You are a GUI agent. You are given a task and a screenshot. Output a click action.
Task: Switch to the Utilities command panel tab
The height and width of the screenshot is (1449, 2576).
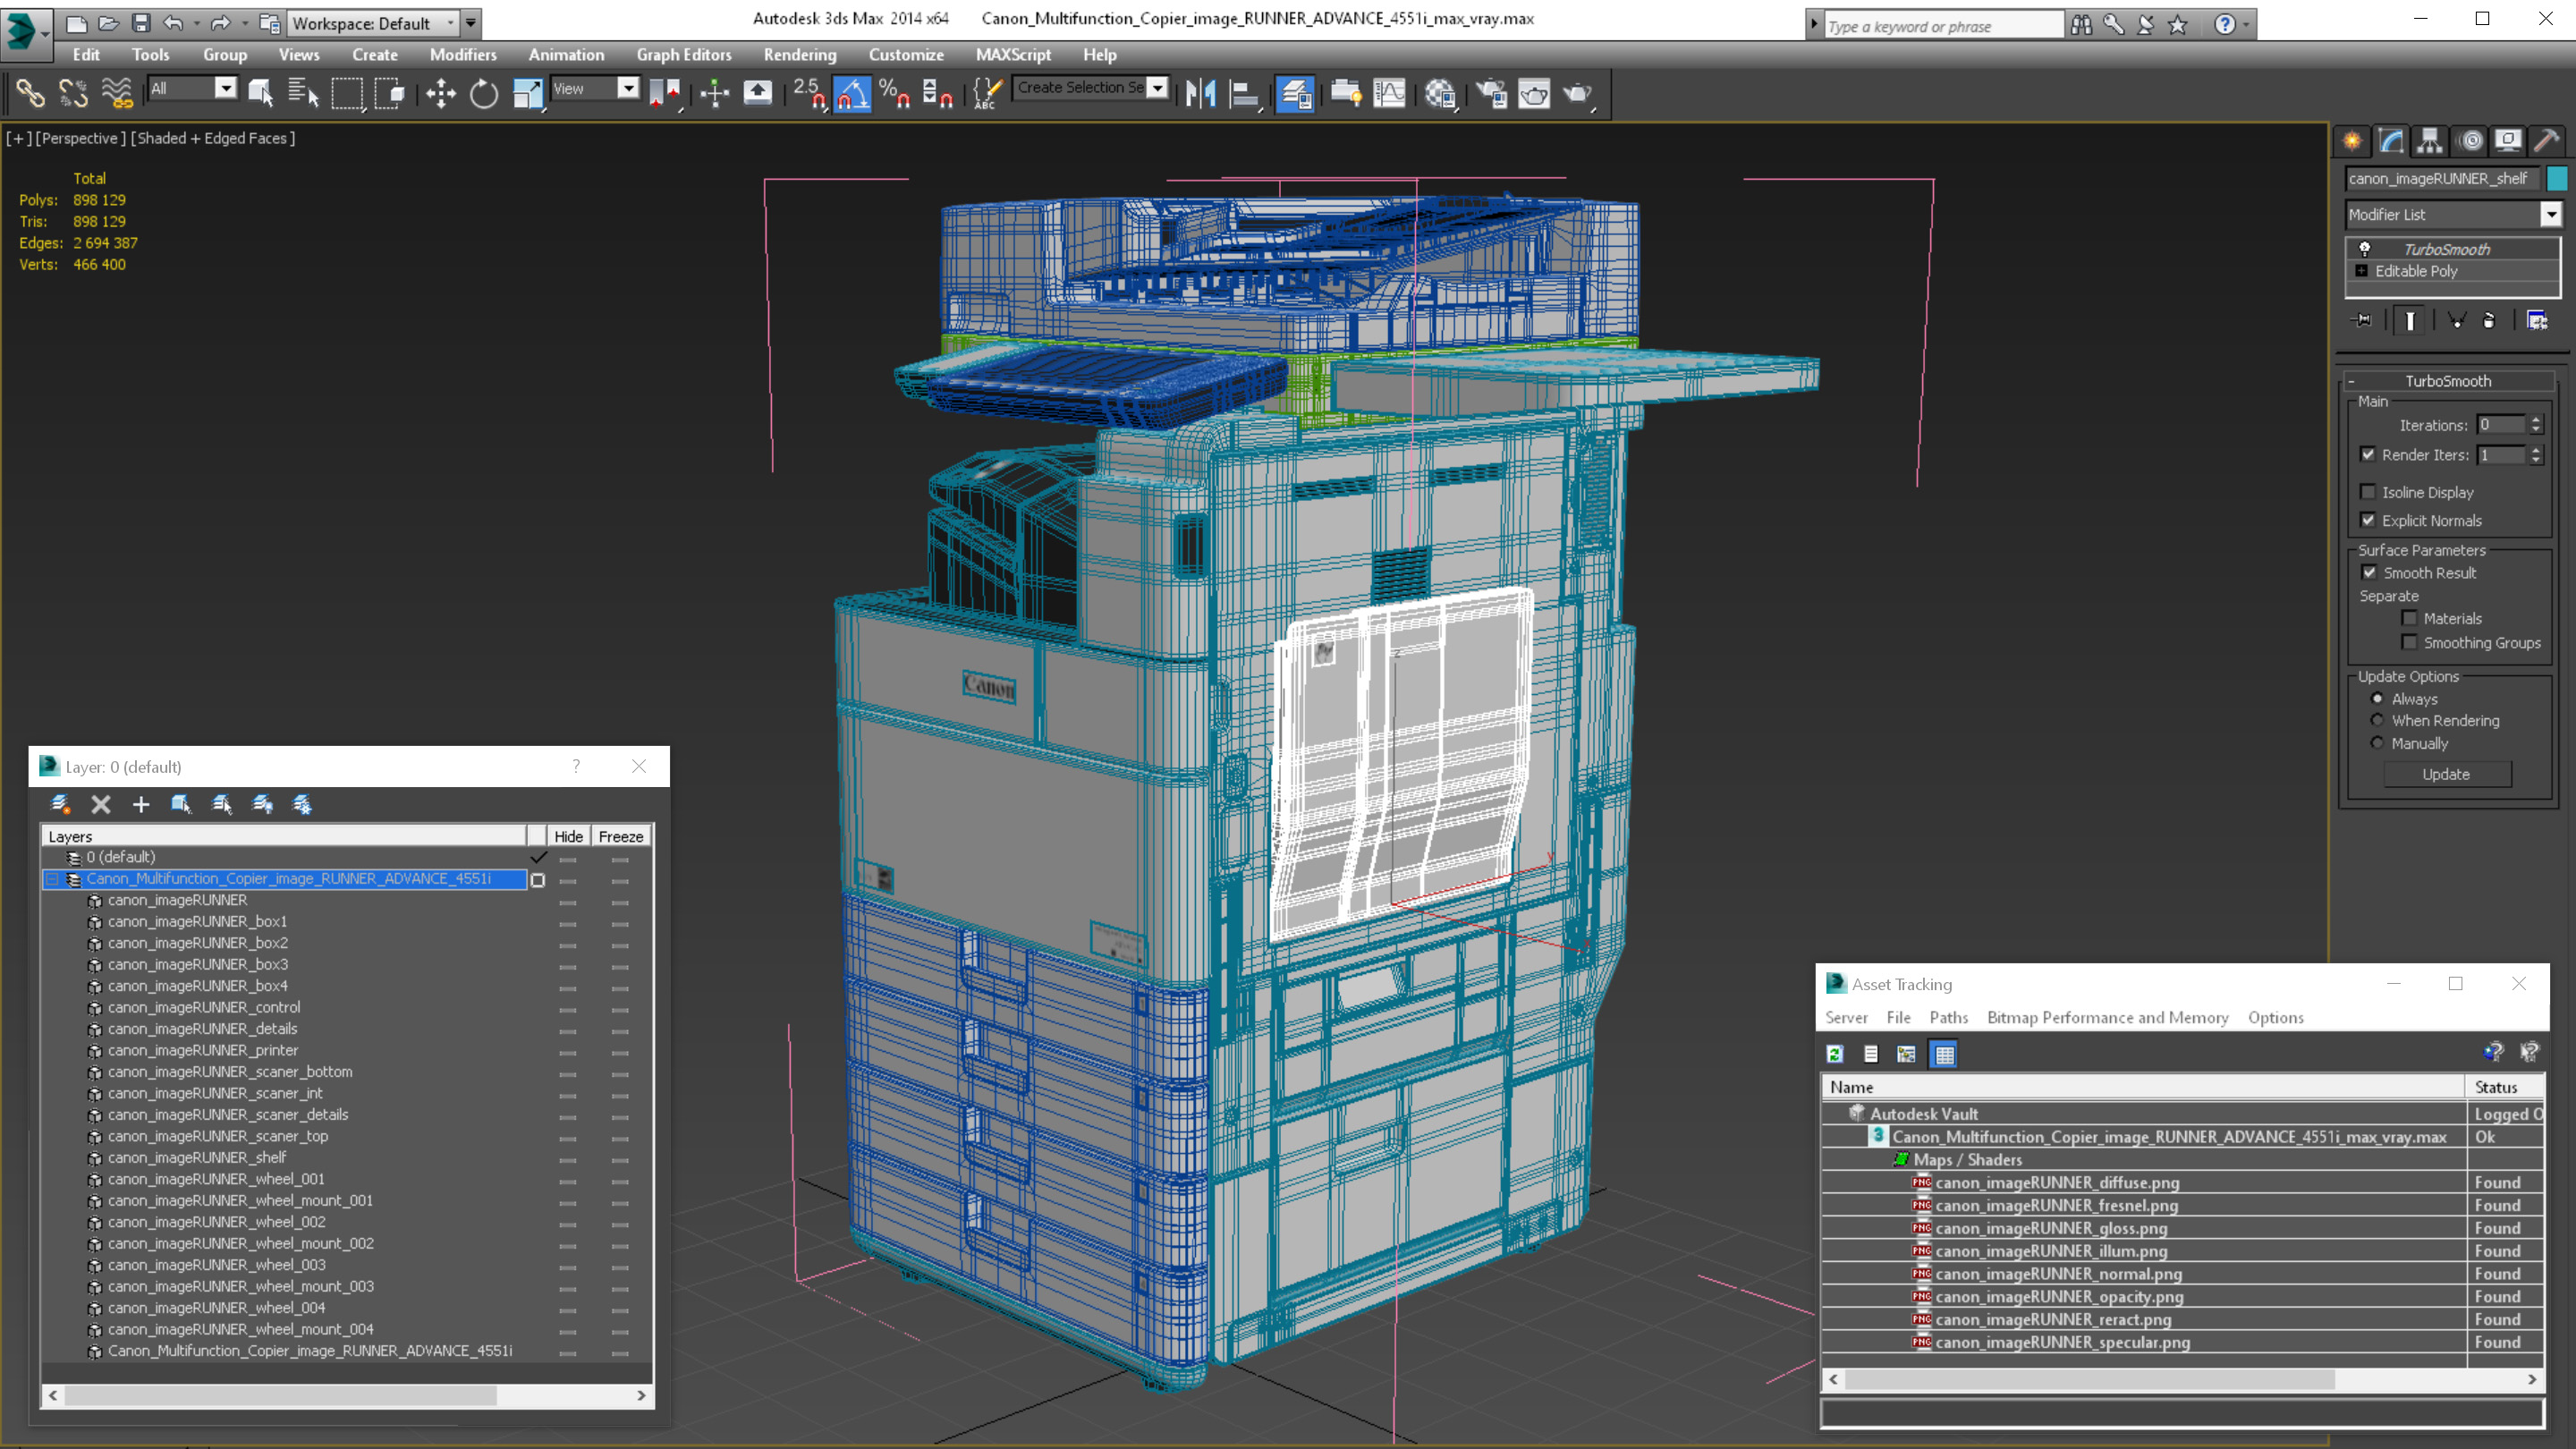tap(2547, 140)
